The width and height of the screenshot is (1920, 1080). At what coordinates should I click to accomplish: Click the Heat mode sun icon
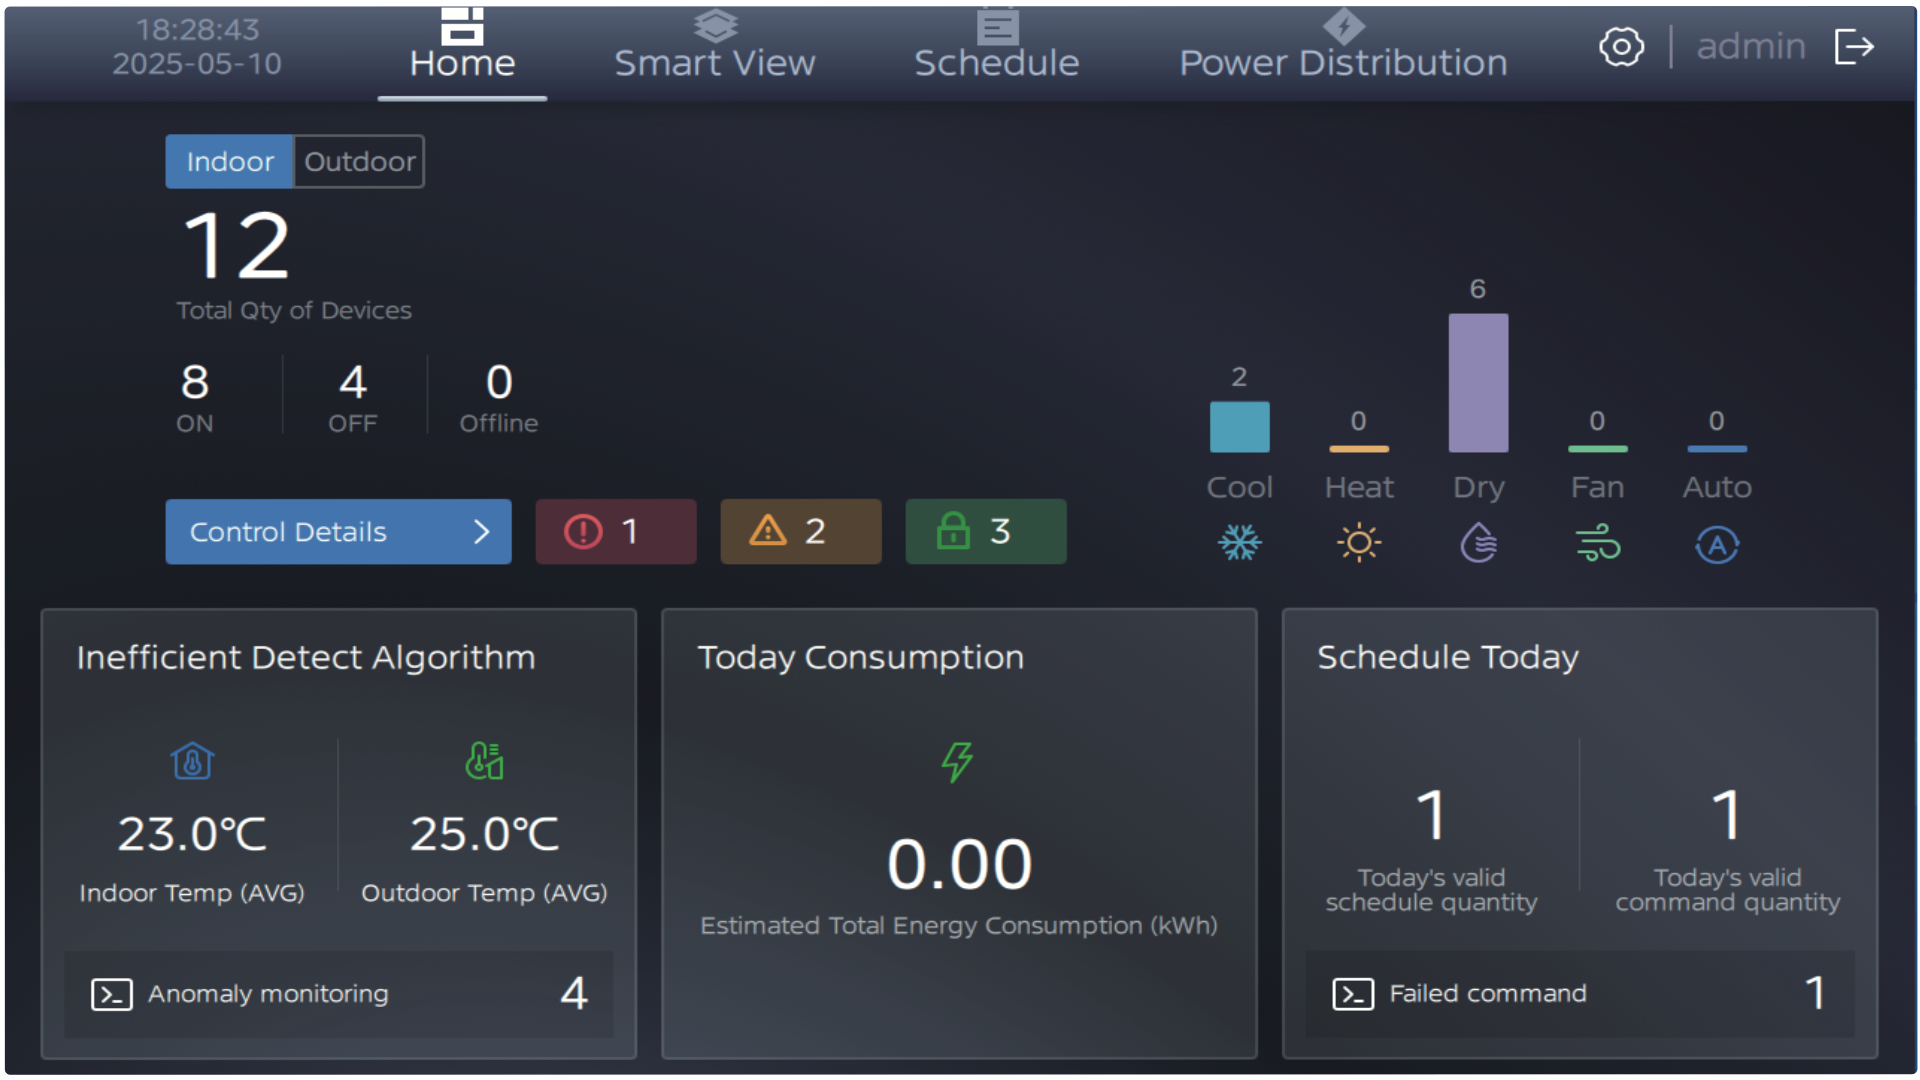1358,543
